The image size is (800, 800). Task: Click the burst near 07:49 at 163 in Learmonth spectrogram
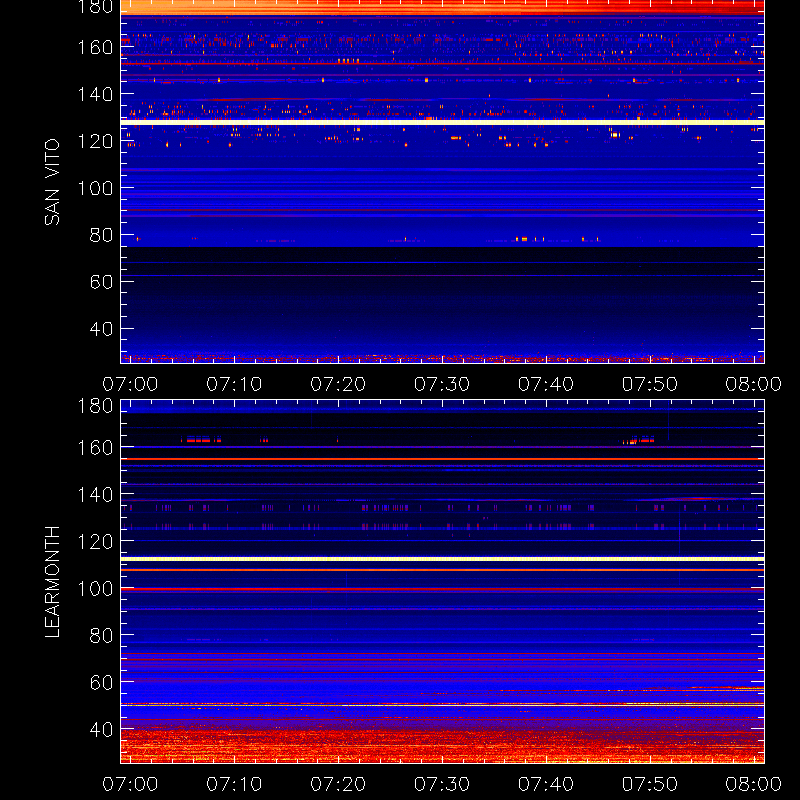tap(639, 440)
